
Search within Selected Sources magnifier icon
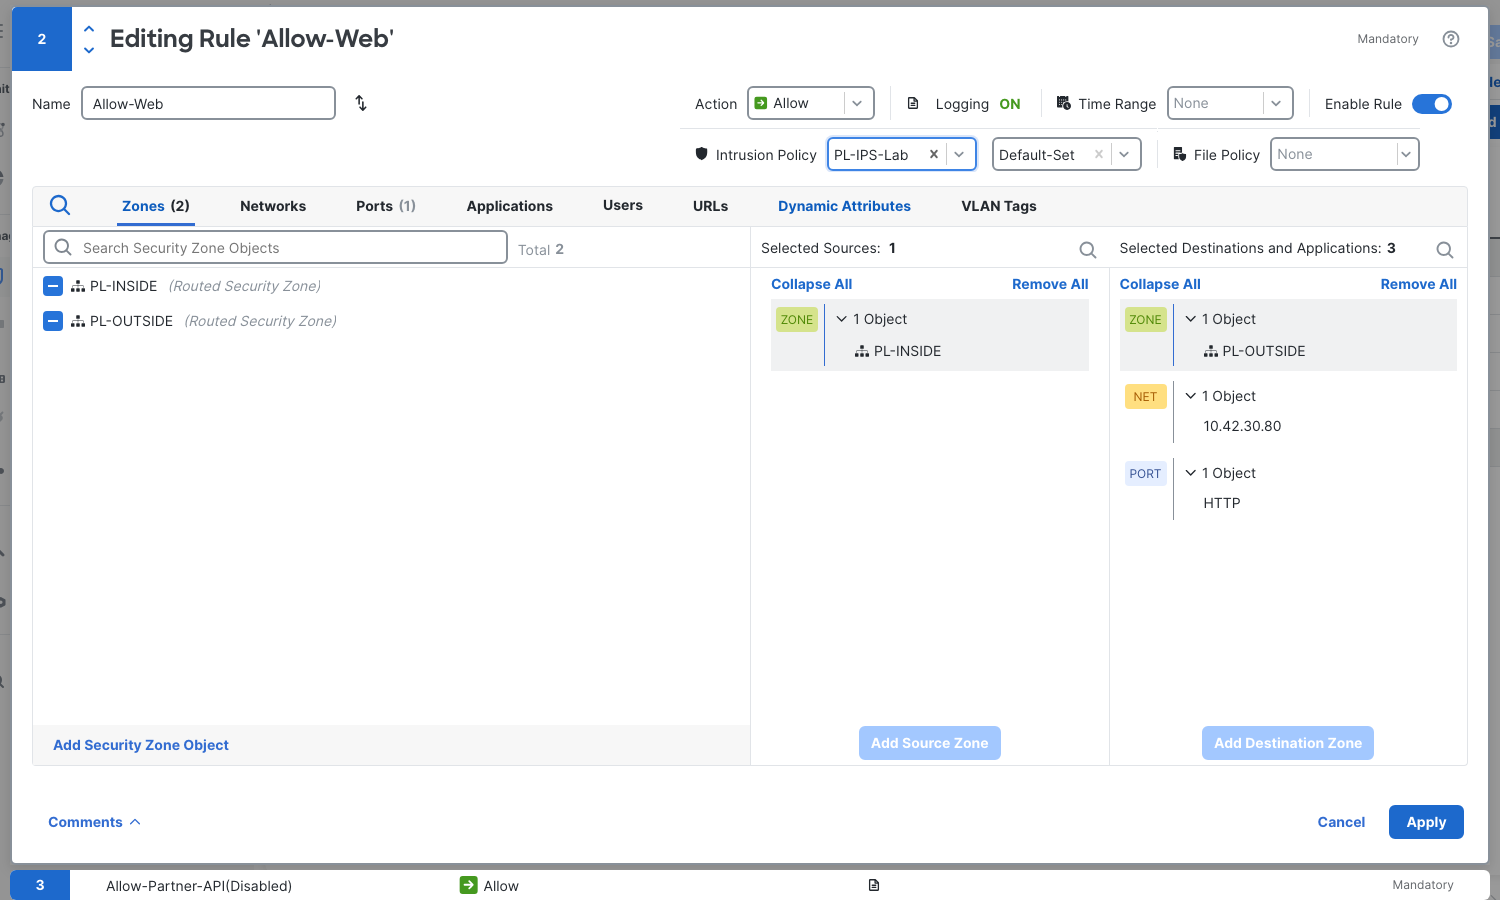pyautogui.click(x=1088, y=250)
